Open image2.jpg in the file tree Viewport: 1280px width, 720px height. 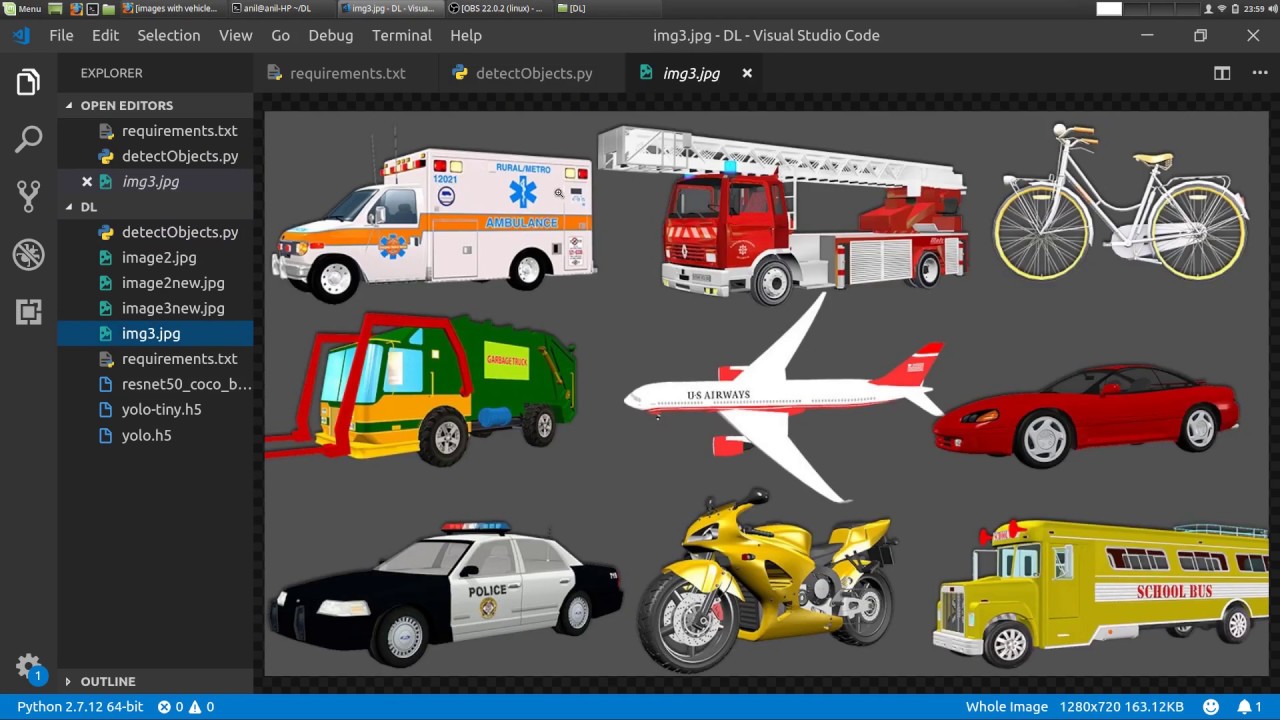[155, 257]
